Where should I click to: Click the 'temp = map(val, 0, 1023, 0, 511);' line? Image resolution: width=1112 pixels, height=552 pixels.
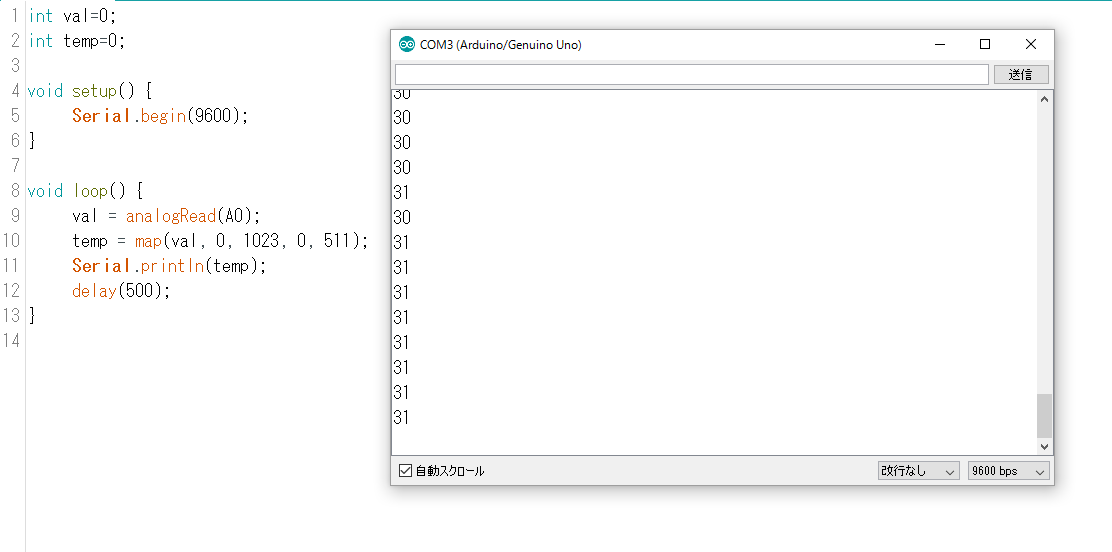click(x=221, y=241)
